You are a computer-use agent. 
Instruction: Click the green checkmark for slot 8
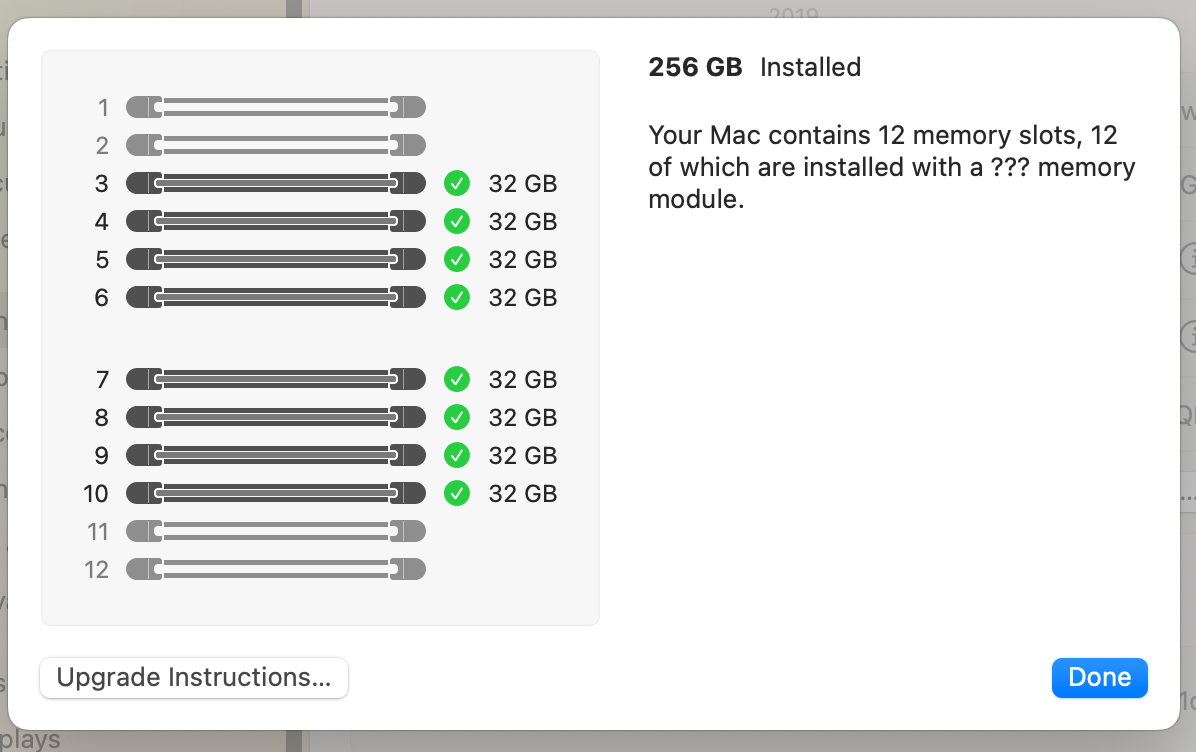tap(457, 417)
